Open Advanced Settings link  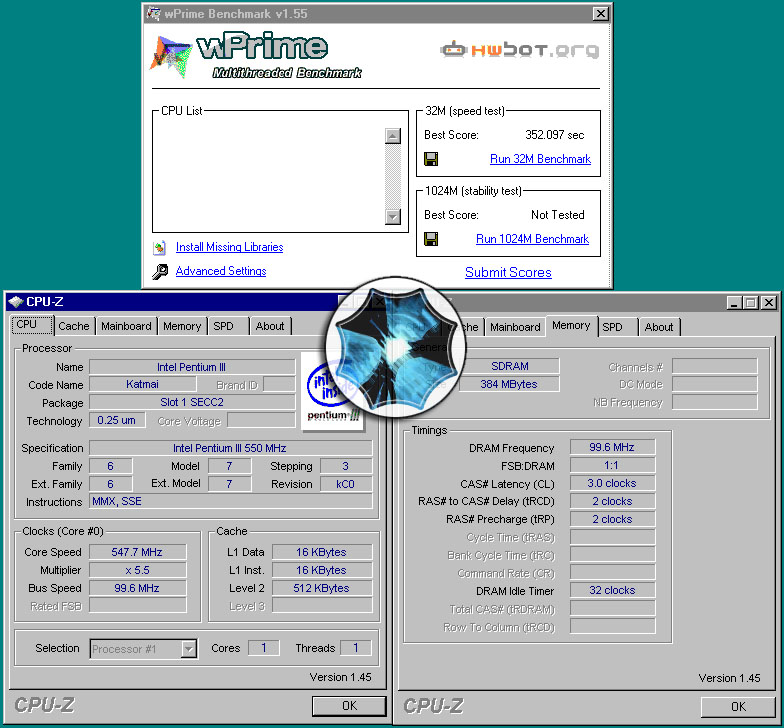tap(221, 271)
